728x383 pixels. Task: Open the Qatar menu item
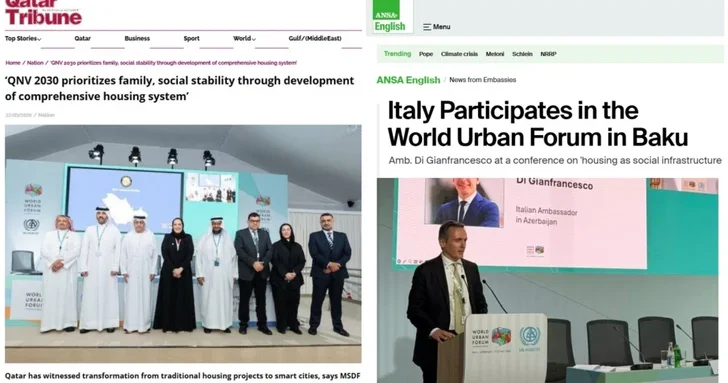pos(83,39)
